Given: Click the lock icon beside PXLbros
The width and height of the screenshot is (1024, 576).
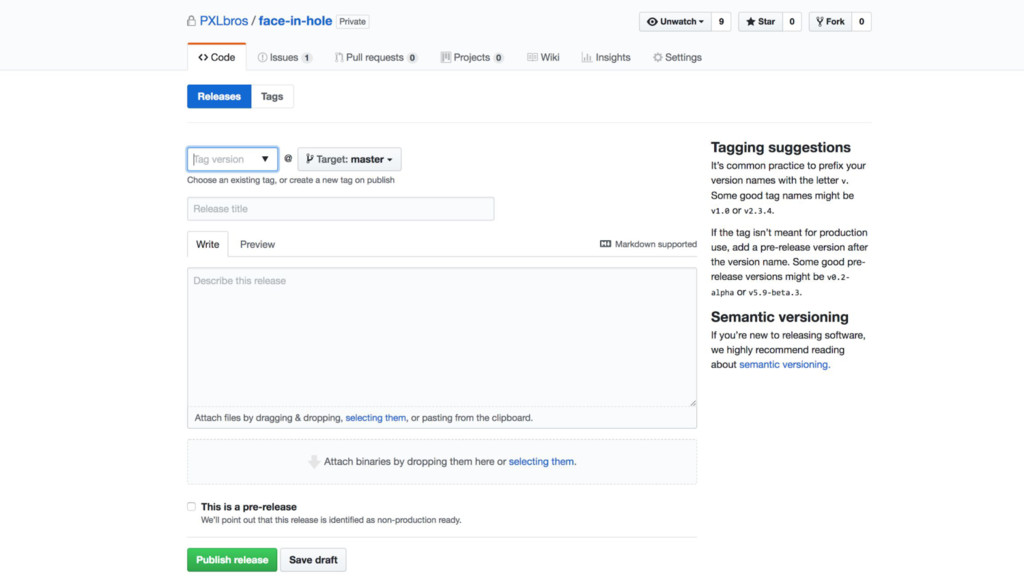Looking at the screenshot, I should [x=191, y=21].
